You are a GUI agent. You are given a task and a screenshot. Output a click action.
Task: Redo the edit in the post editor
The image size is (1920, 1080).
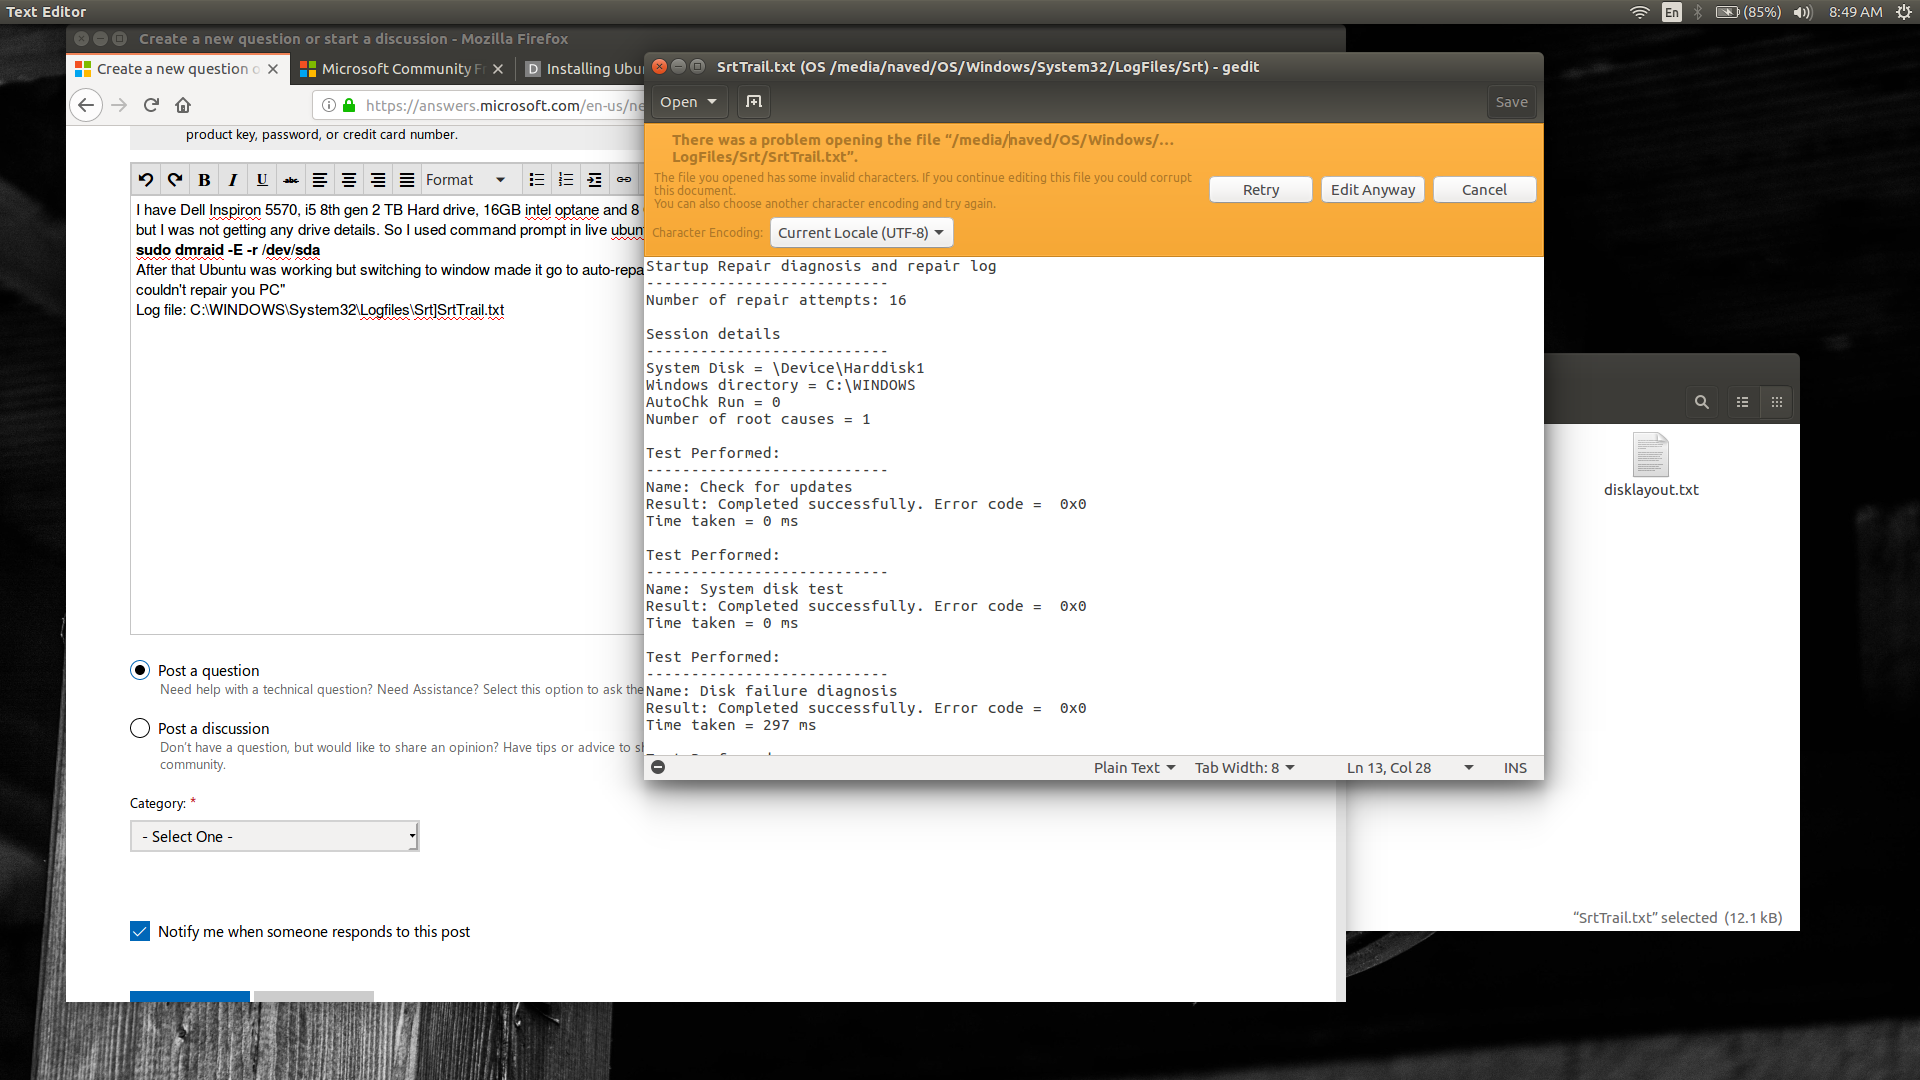pyautogui.click(x=175, y=180)
